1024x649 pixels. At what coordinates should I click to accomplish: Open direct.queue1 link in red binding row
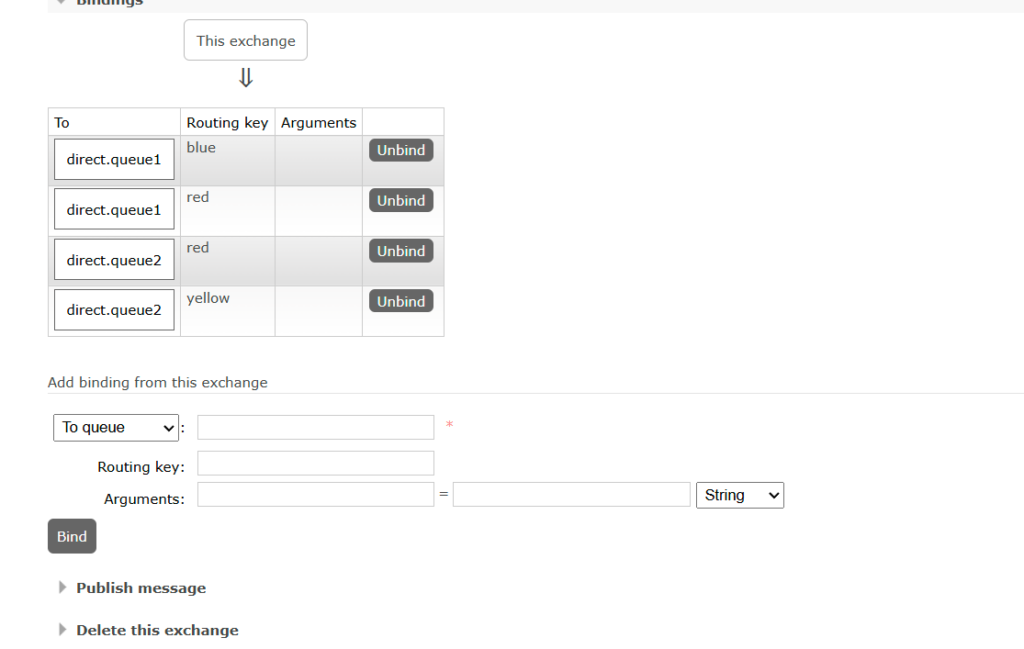point(114,210)
